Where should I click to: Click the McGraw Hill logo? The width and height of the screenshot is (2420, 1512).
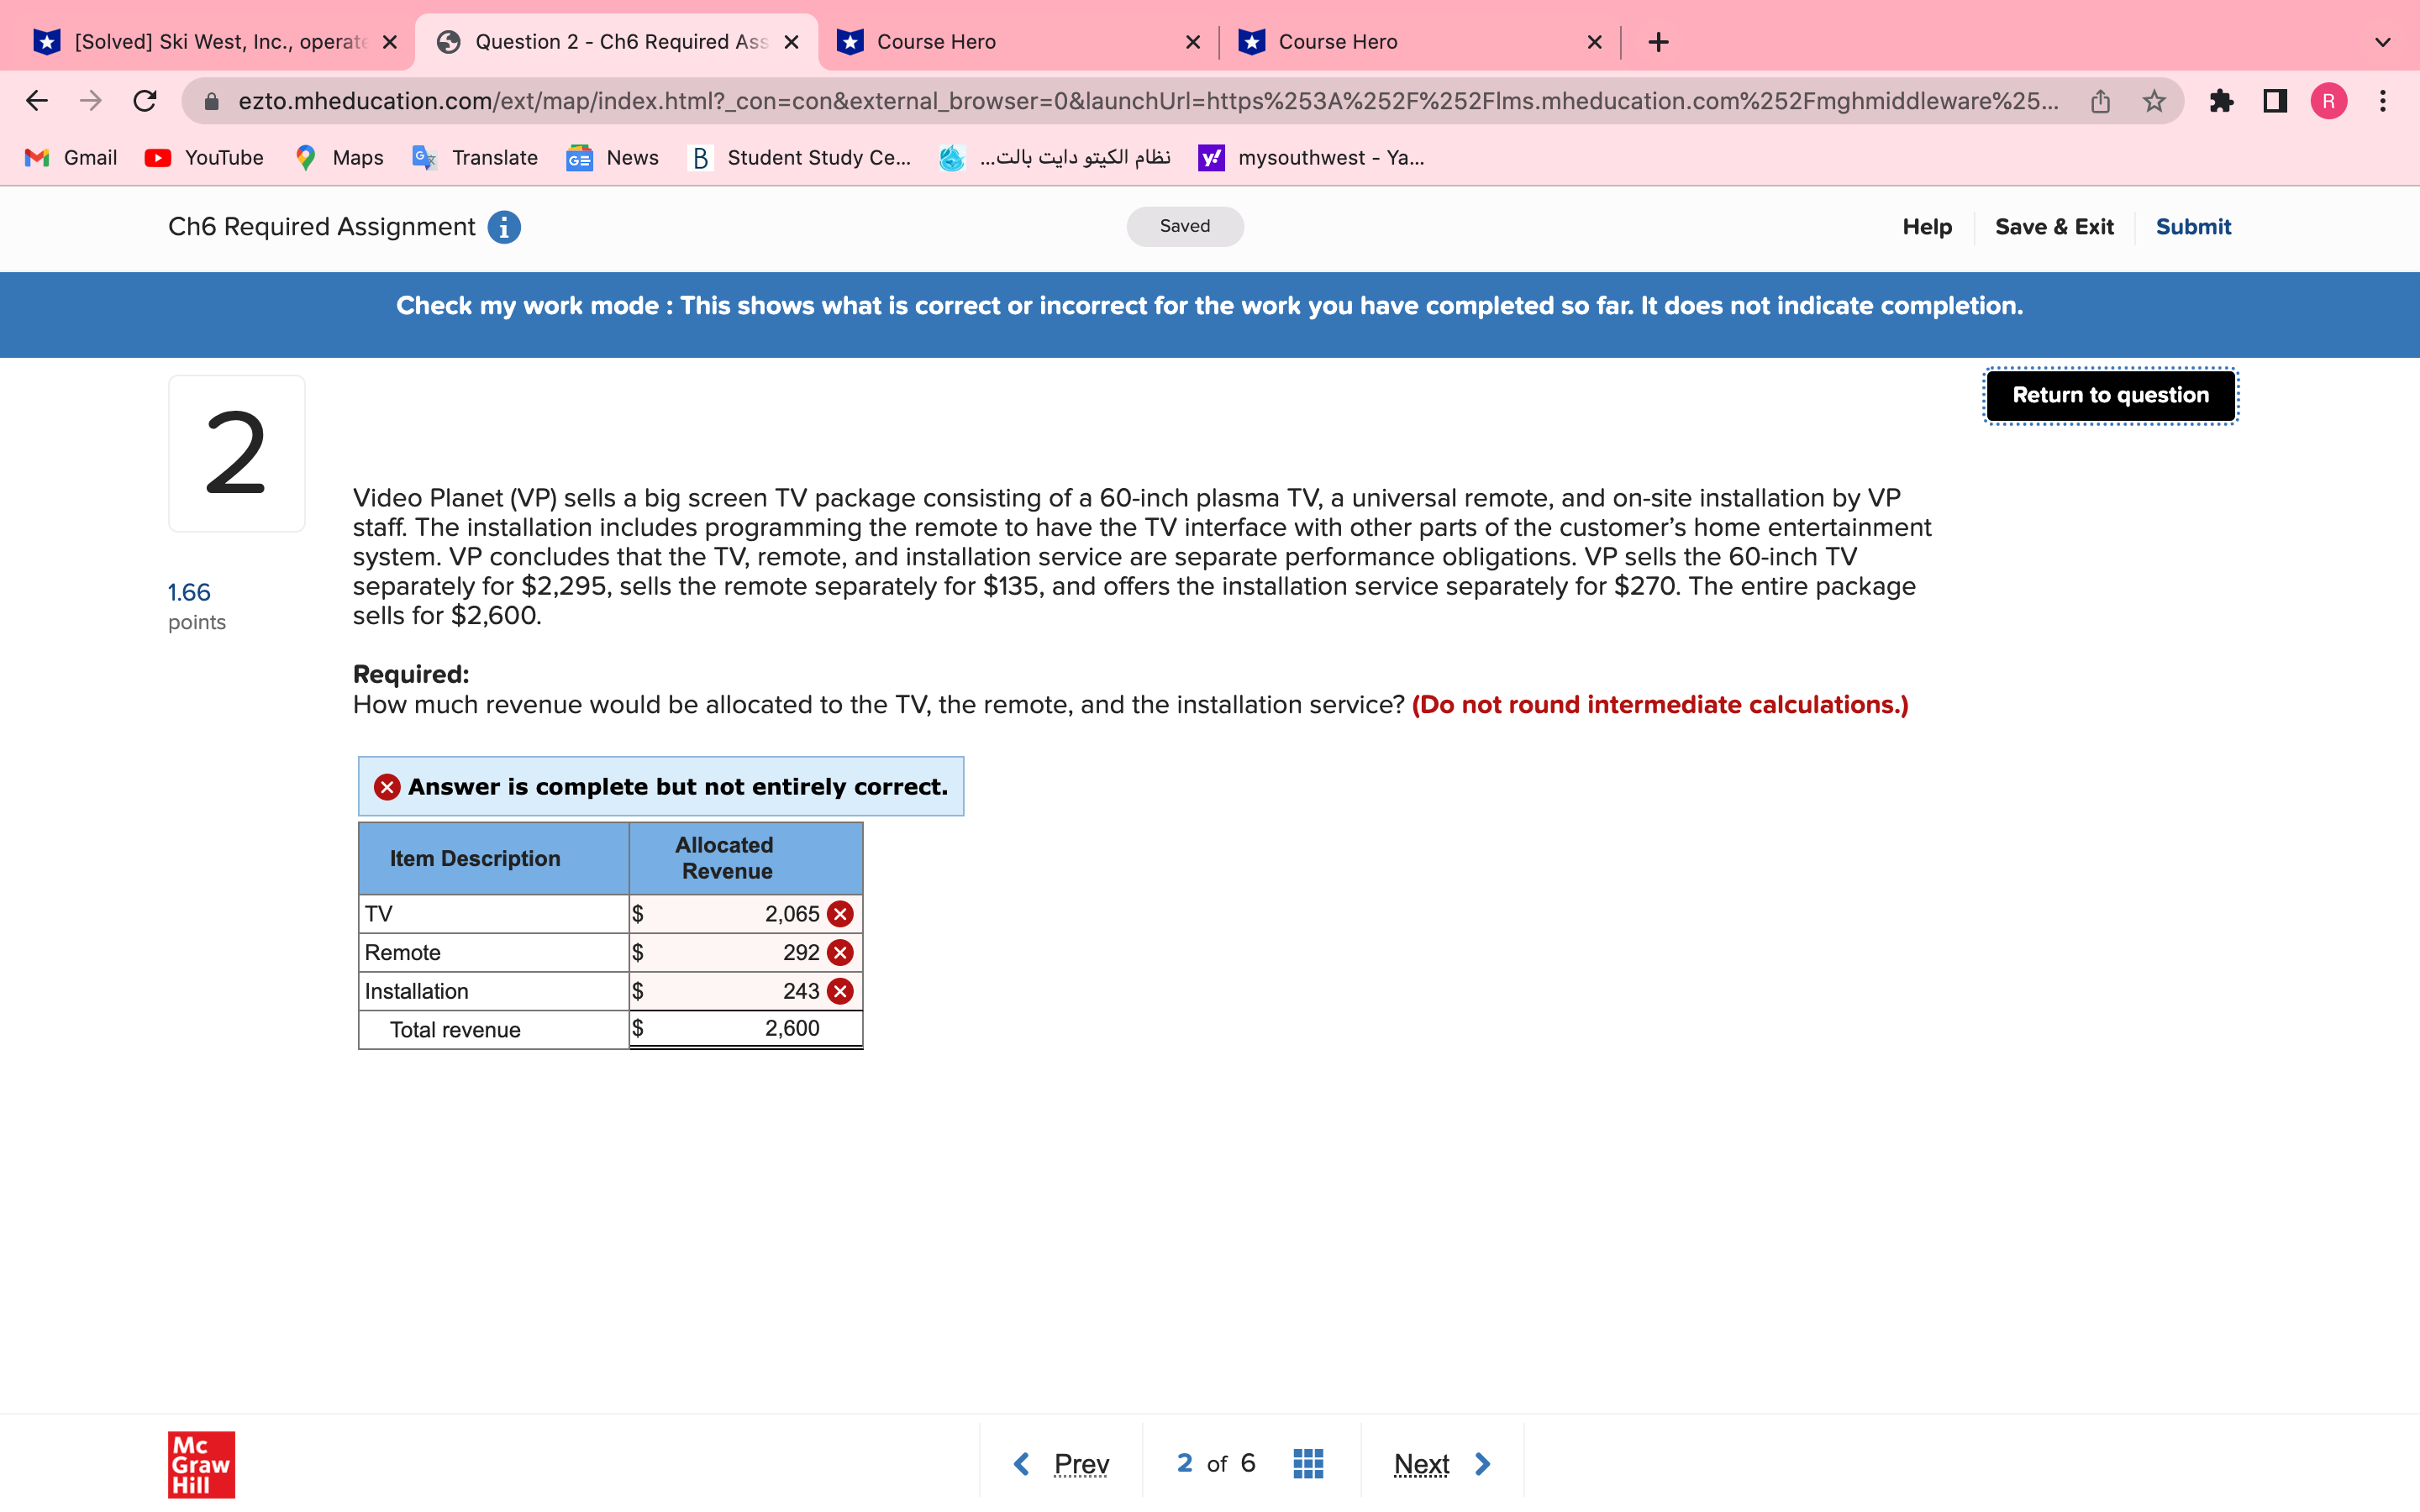(200, 1464)
